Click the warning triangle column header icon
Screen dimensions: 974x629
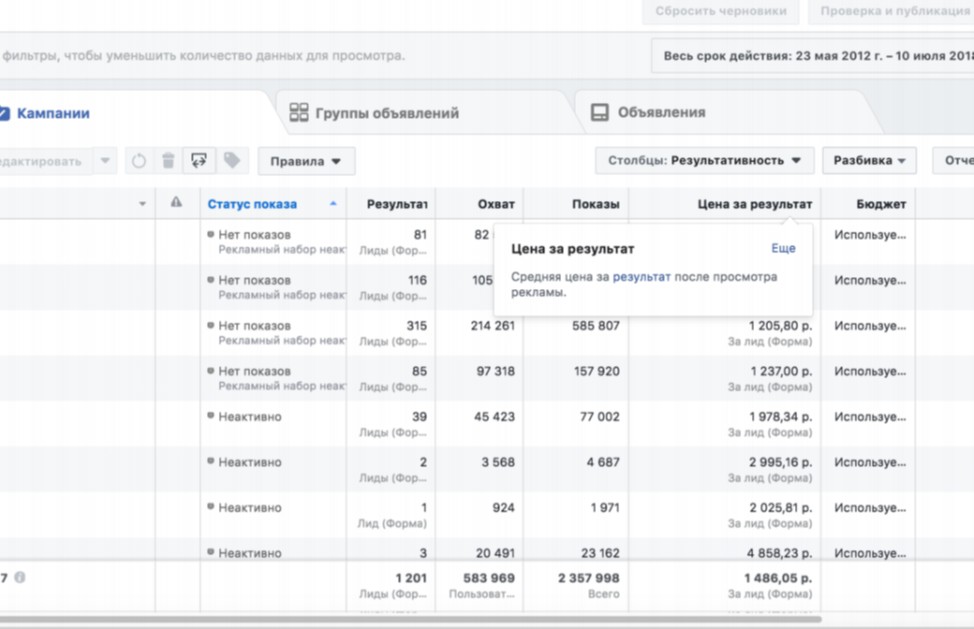pos(176,203)
